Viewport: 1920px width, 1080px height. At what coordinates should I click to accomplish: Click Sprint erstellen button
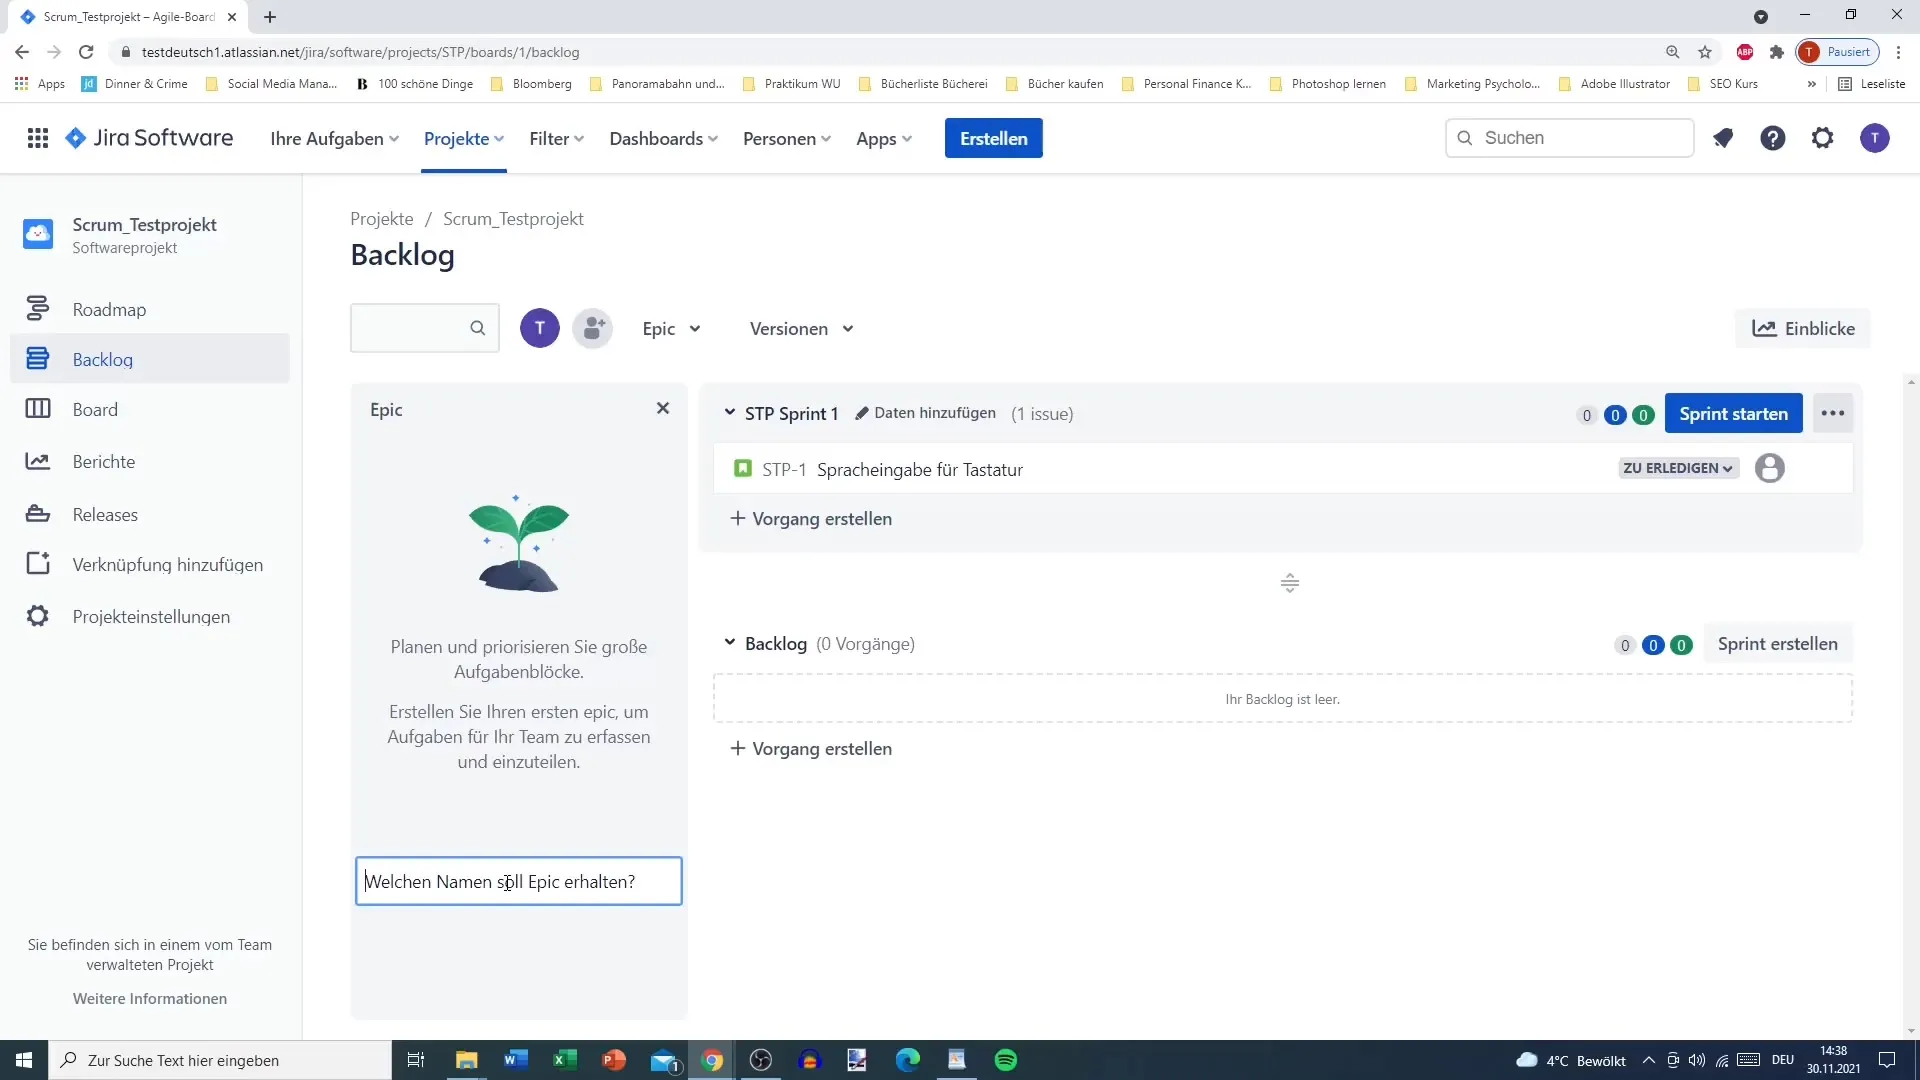tap(1777, 643)
